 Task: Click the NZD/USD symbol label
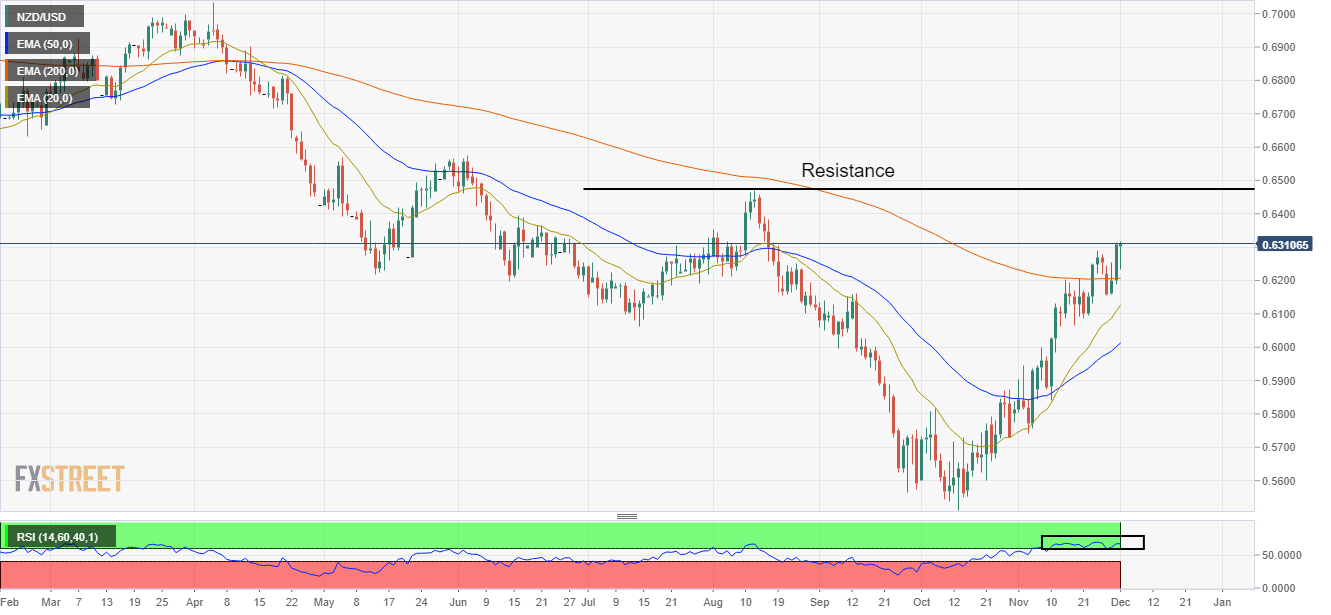(43, 16)
